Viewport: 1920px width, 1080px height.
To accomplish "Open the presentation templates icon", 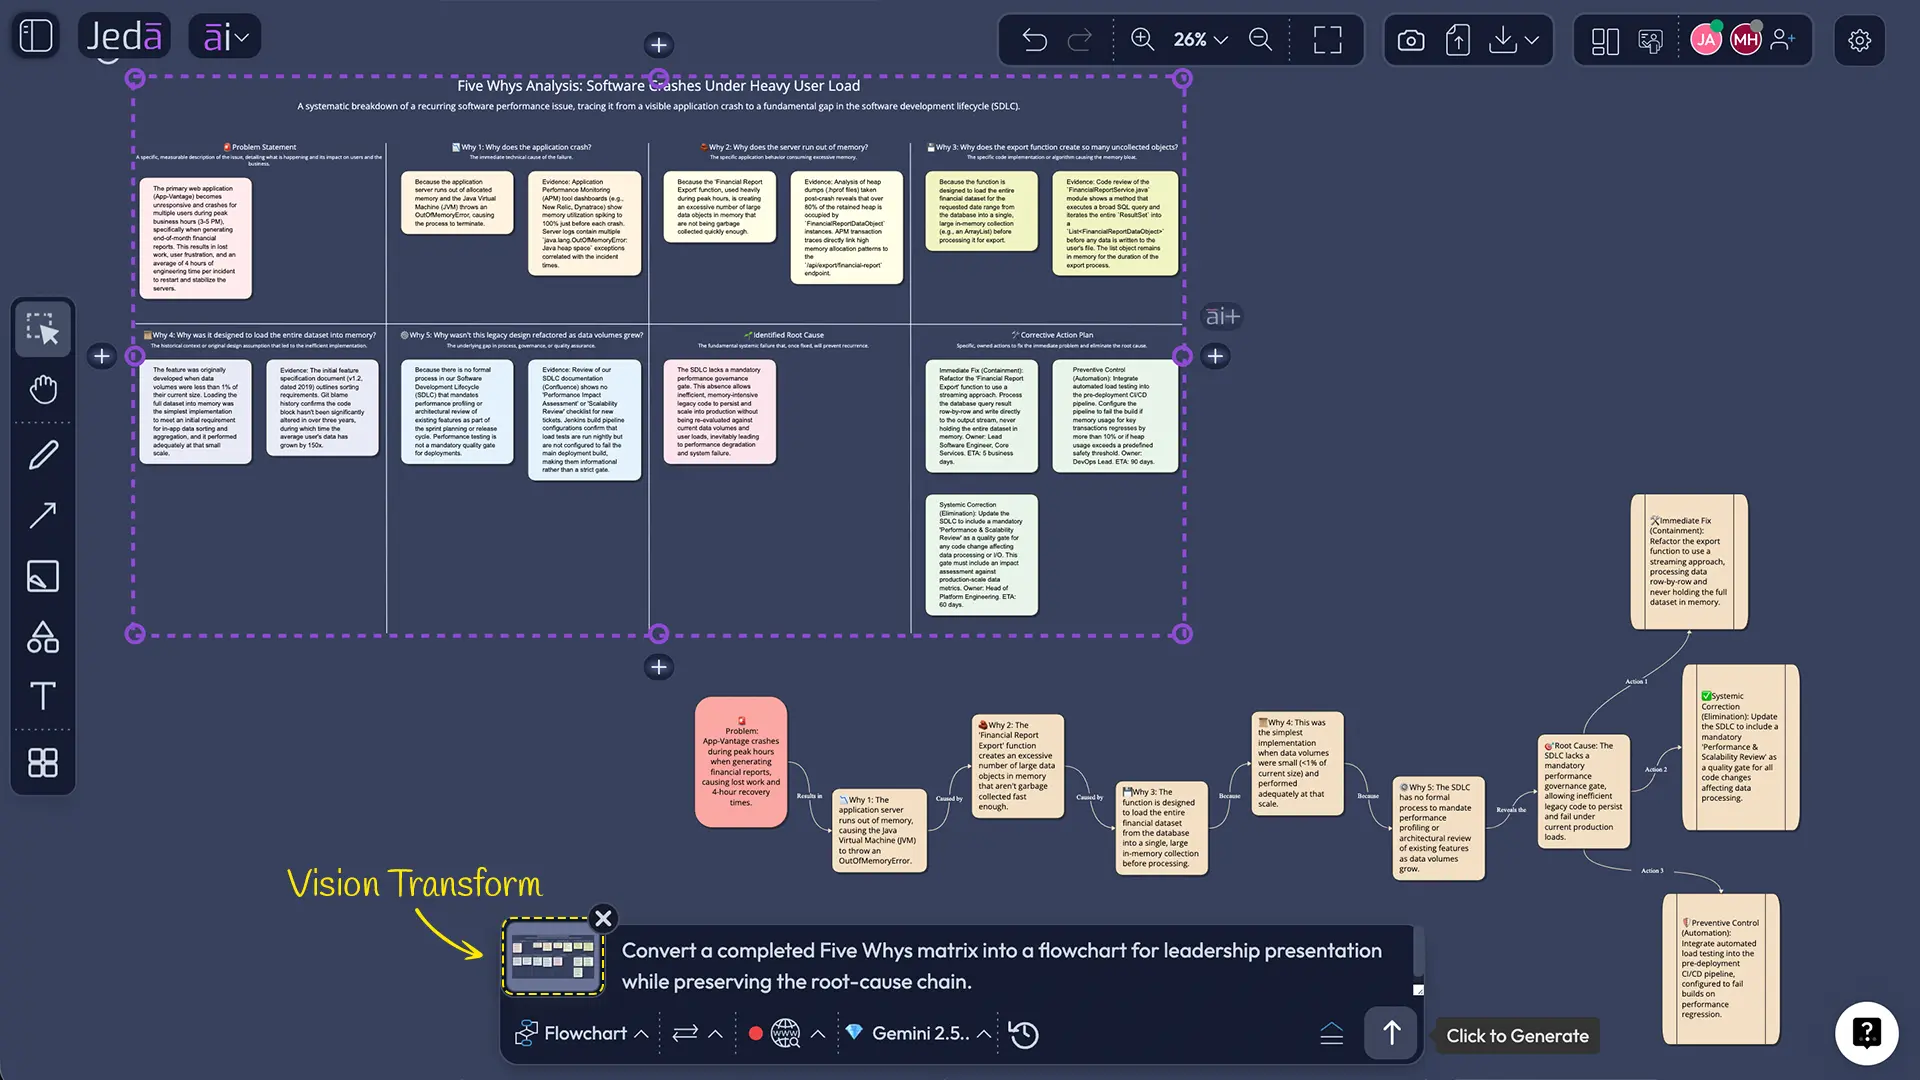I will coord(1651,40).
